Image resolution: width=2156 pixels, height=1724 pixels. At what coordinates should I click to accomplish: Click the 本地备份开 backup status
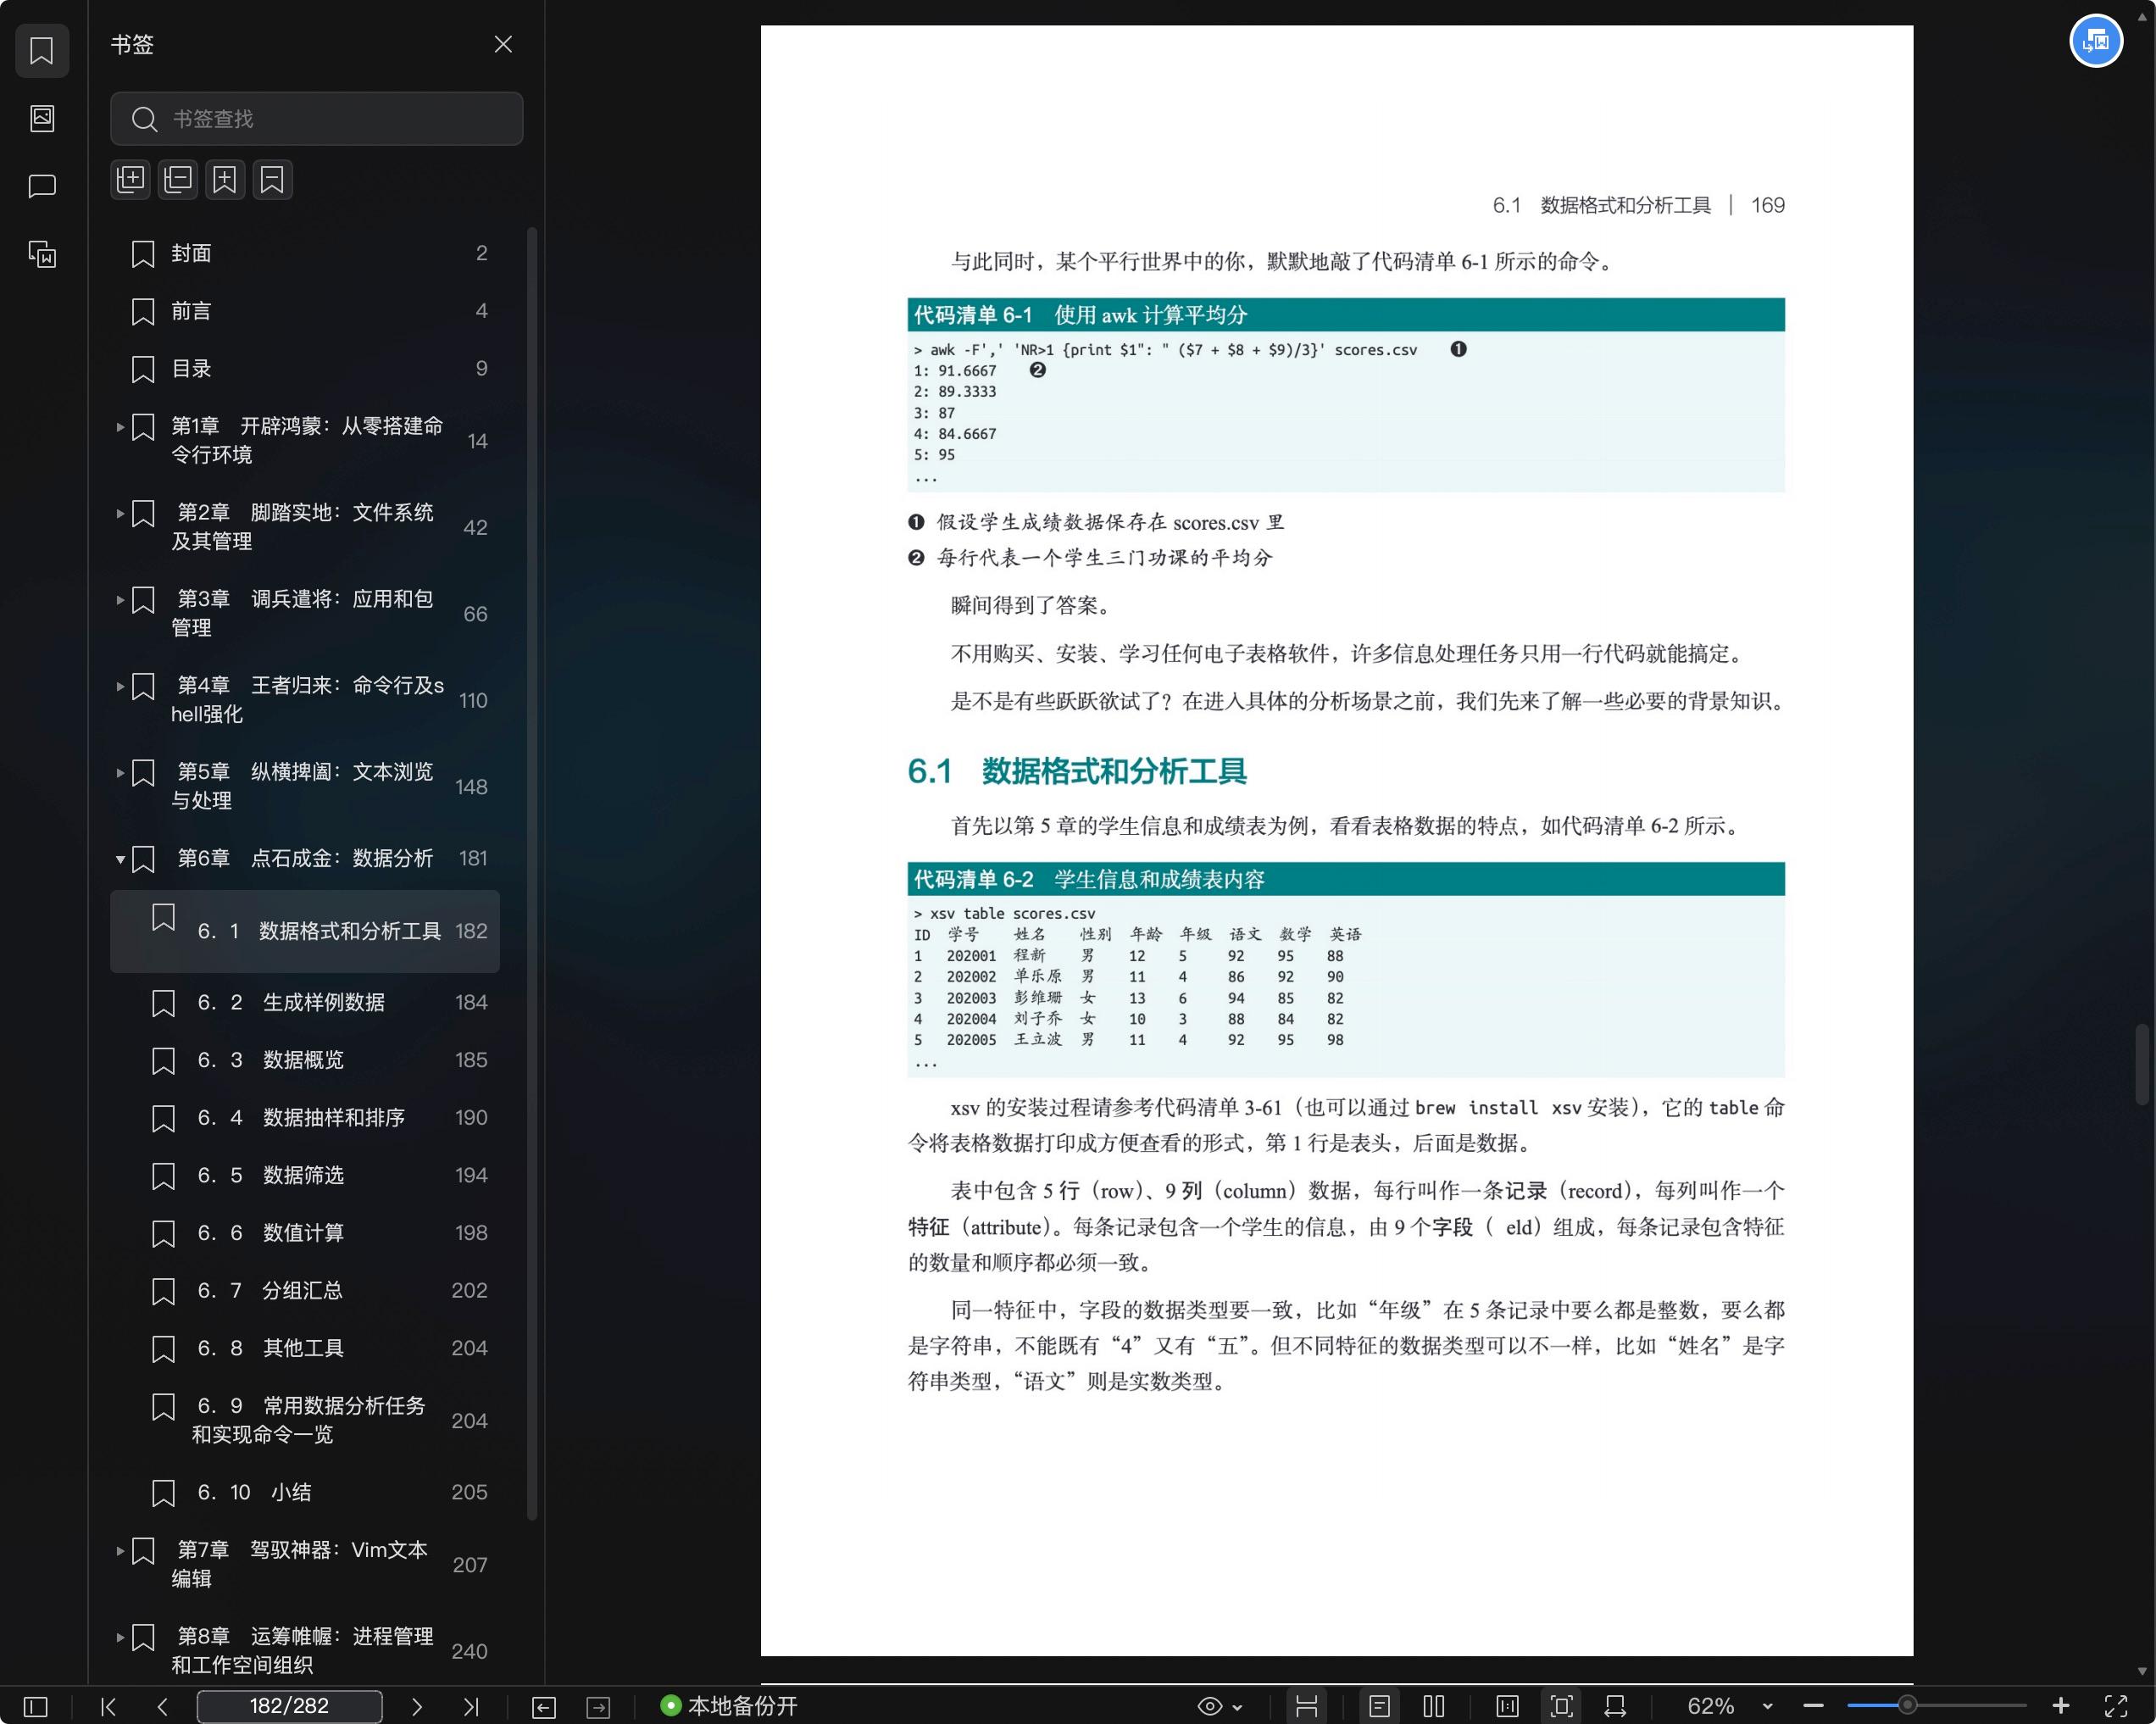[729, 1706]
